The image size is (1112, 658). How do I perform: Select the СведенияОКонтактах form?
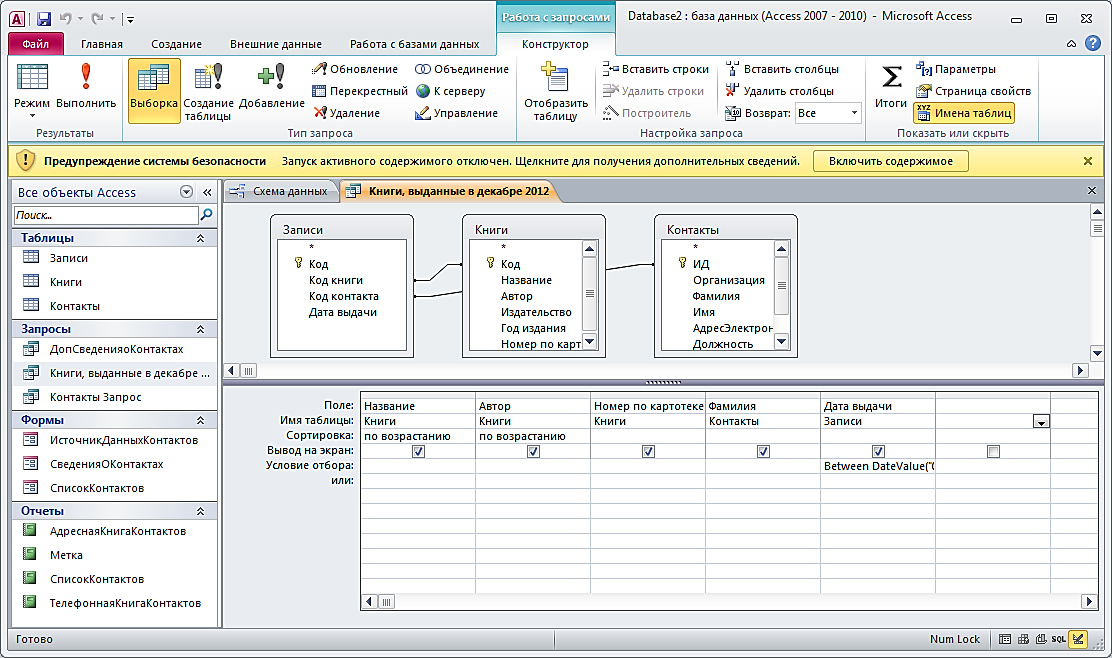[115, 464]
